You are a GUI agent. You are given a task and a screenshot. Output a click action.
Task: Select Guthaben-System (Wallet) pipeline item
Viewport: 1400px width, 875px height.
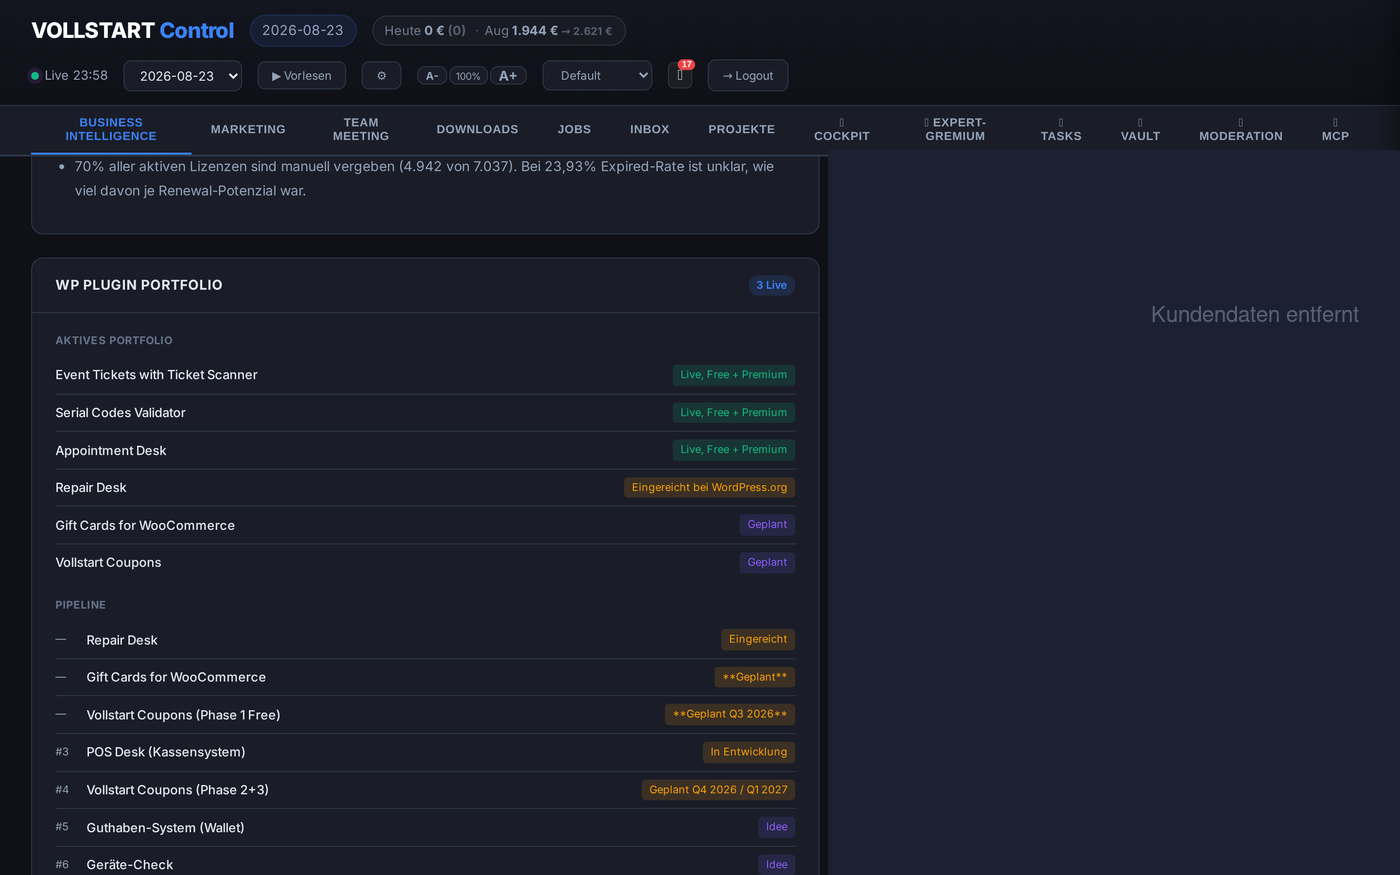coord(425,827)
